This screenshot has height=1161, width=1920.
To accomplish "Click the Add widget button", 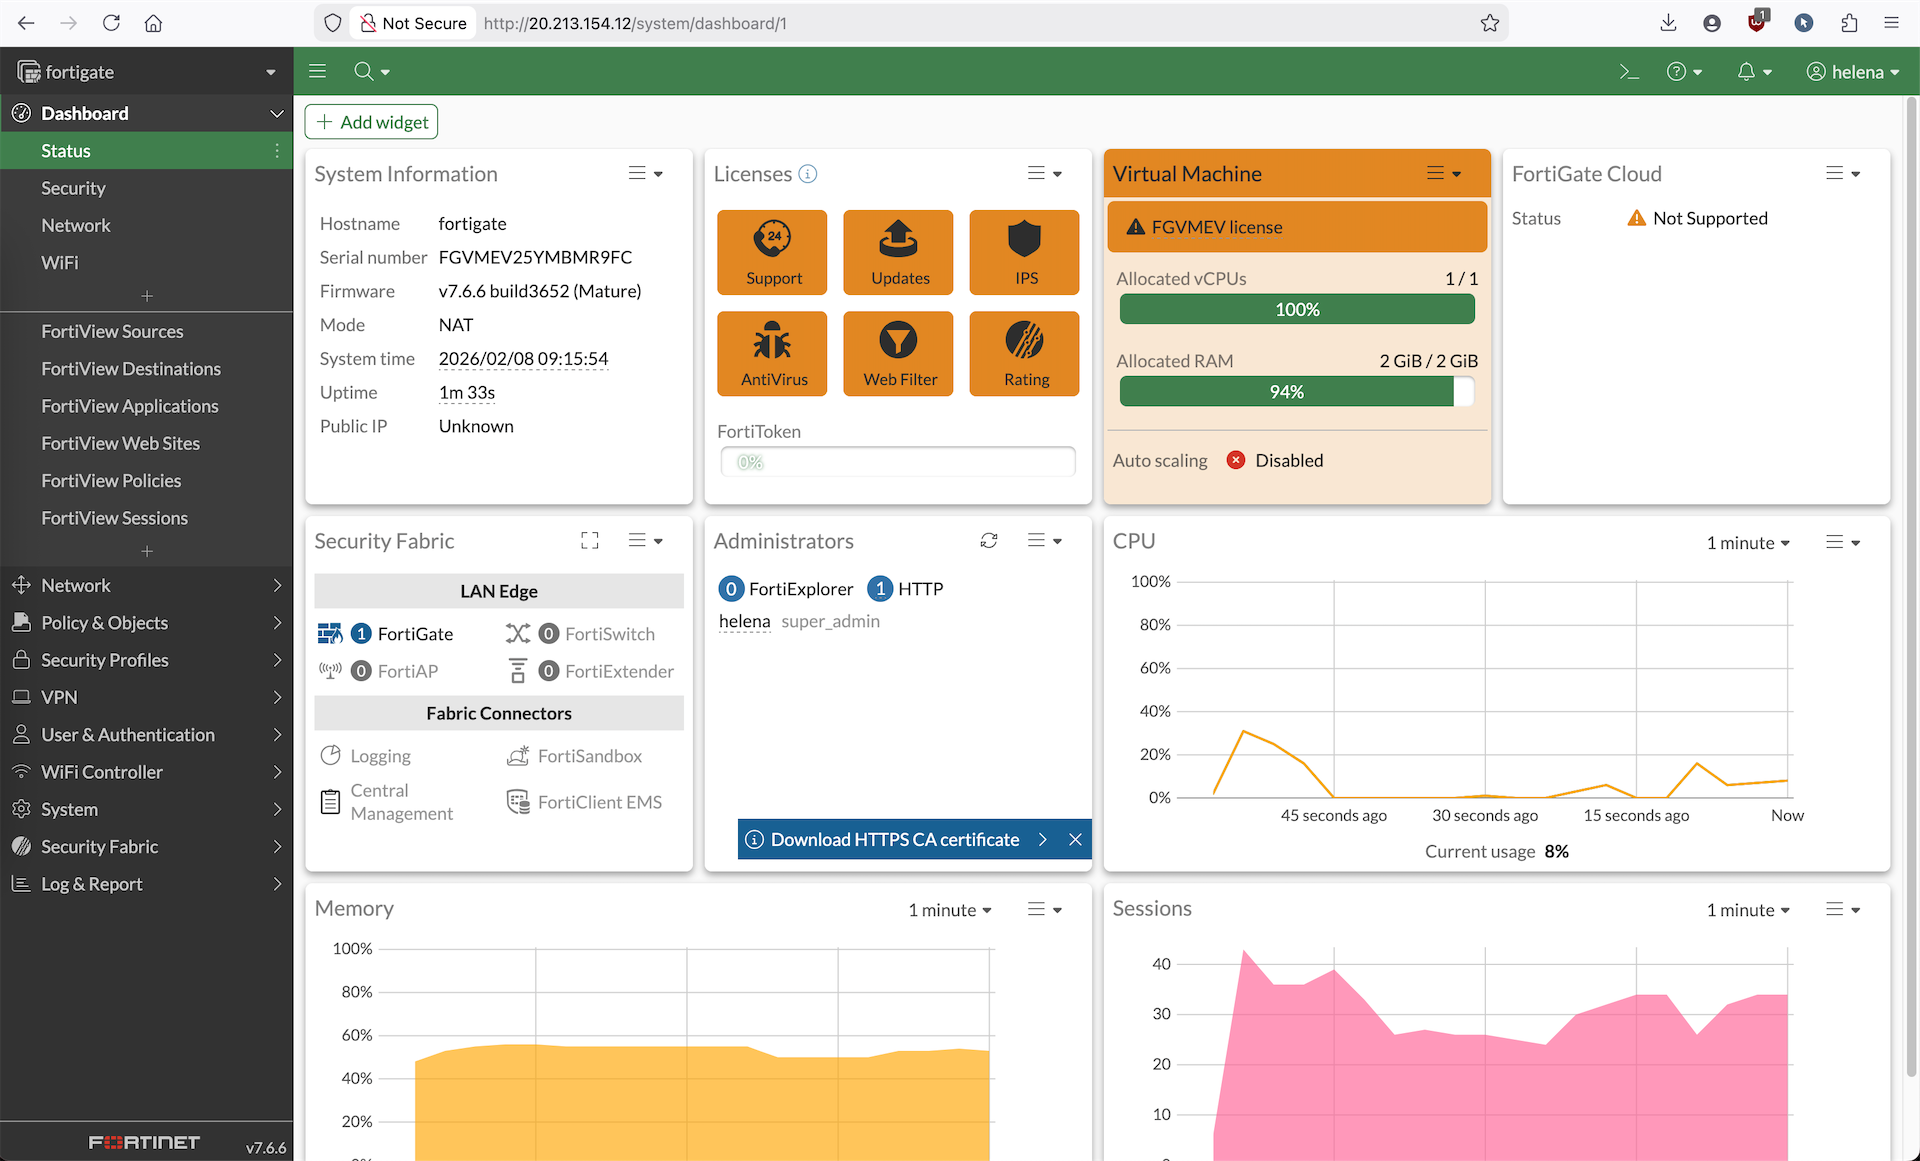I will 372,122.
